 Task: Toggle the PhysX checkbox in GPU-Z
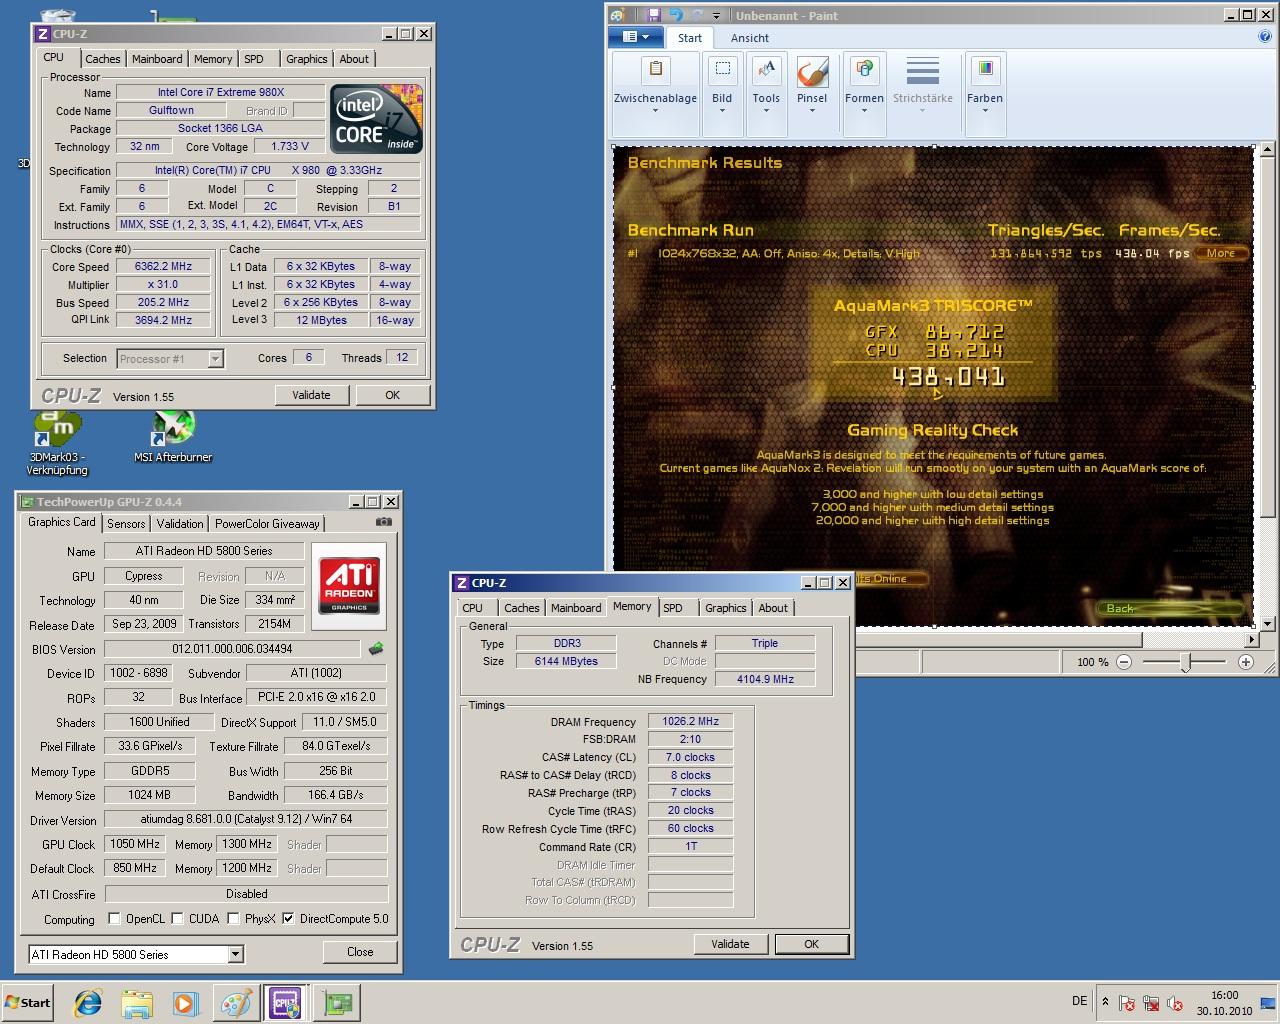click(x=233, y=919)
